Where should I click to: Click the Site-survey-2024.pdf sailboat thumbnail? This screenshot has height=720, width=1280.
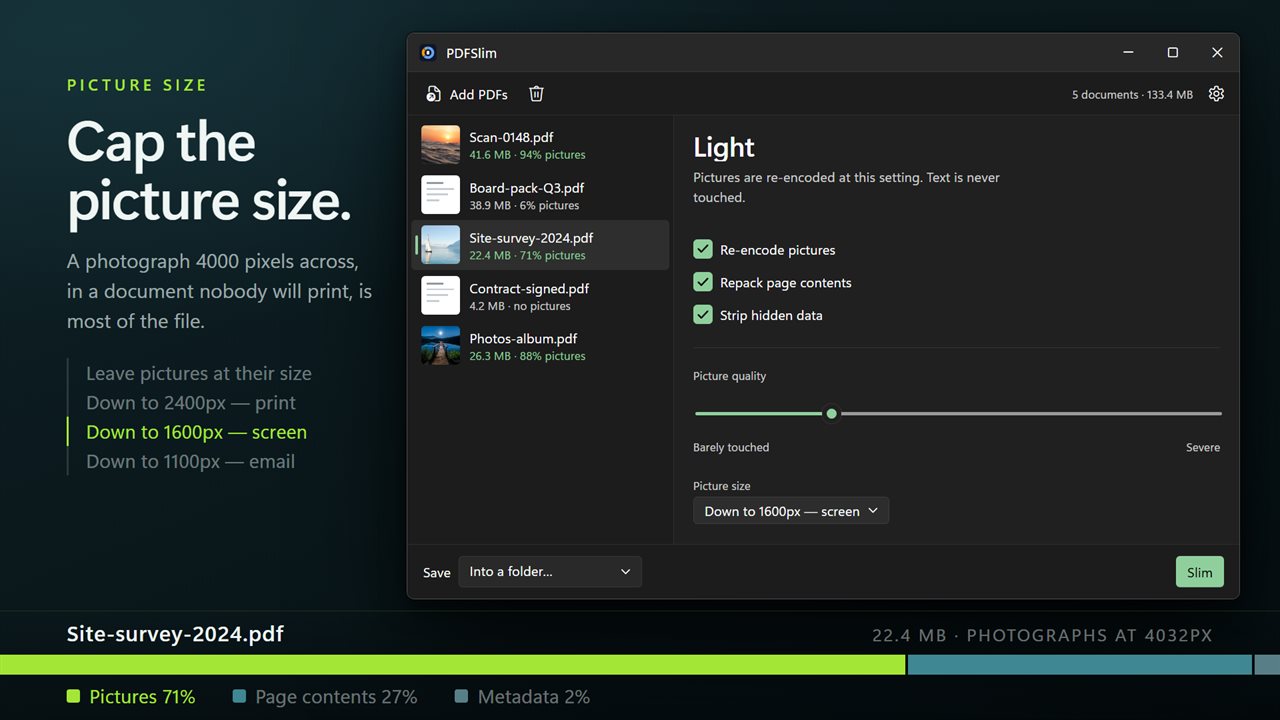click(x=441, y=245)
